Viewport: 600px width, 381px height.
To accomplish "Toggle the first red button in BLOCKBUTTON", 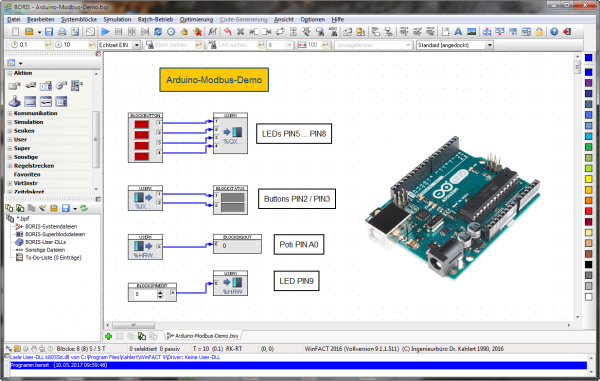I will pos(142,124).
